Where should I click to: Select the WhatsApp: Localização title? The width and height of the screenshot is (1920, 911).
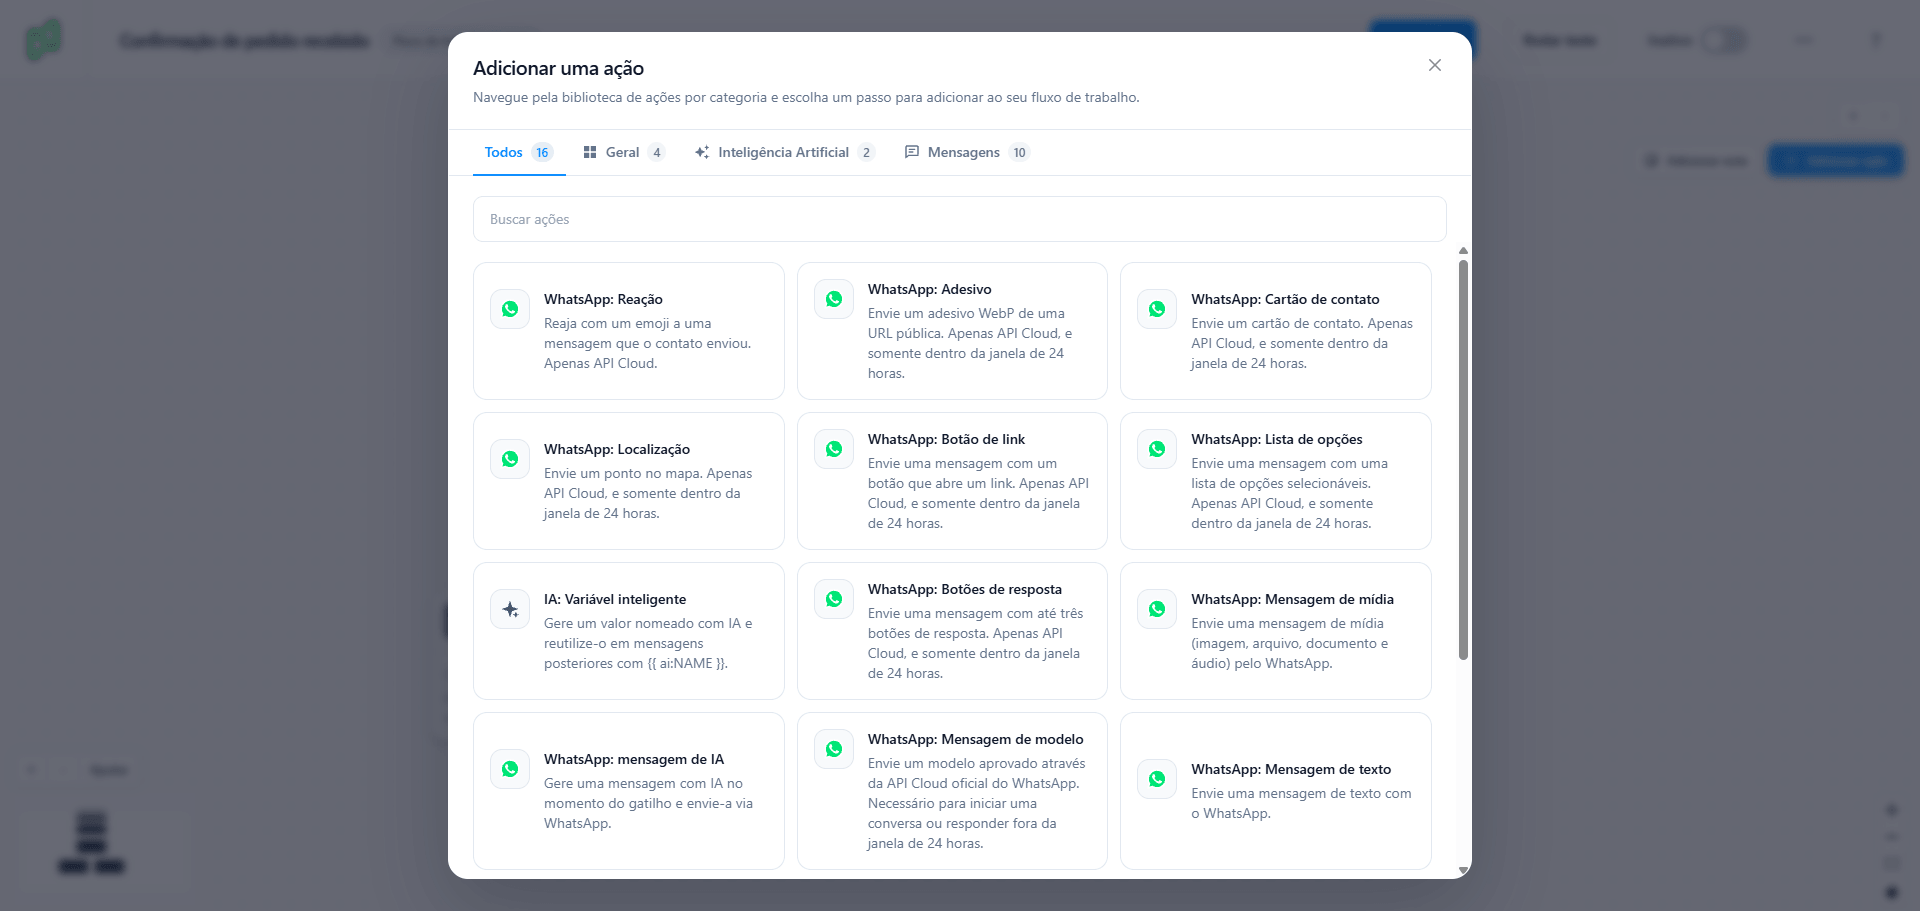(617, 449)
